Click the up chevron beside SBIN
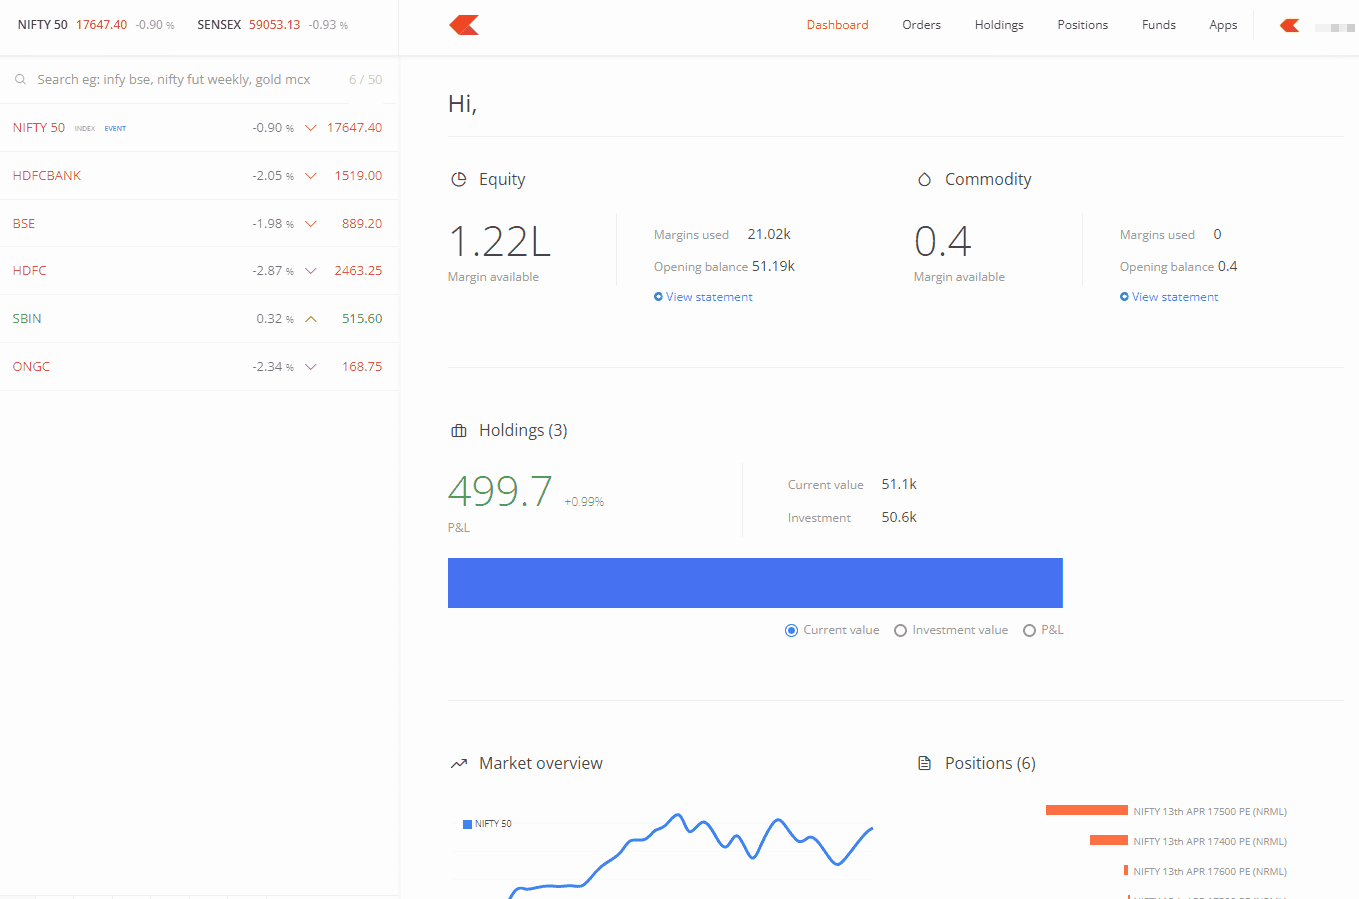The width and height of the screenshot is (1359, 899). click(311, 319)
